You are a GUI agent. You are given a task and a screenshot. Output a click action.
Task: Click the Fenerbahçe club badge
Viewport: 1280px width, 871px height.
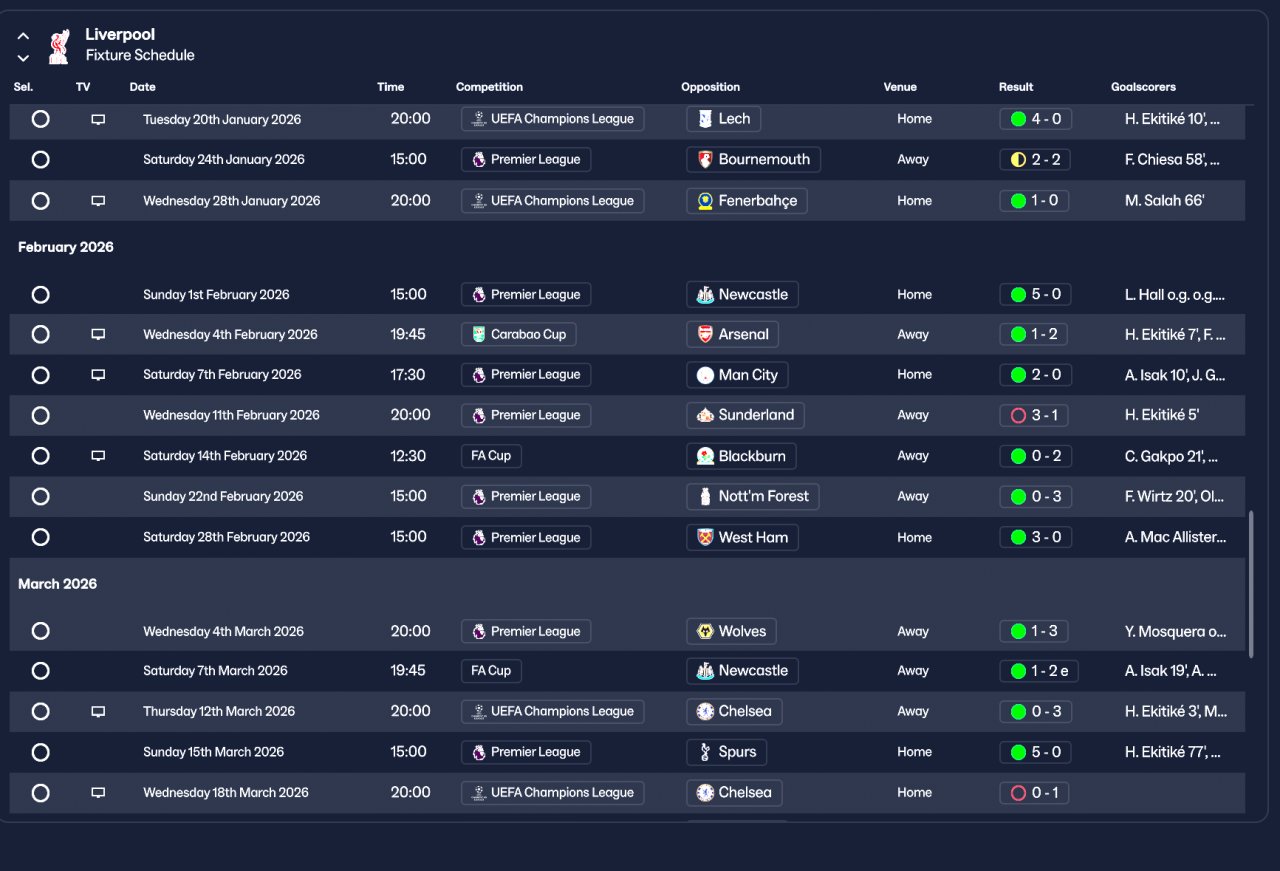[705, 201]
